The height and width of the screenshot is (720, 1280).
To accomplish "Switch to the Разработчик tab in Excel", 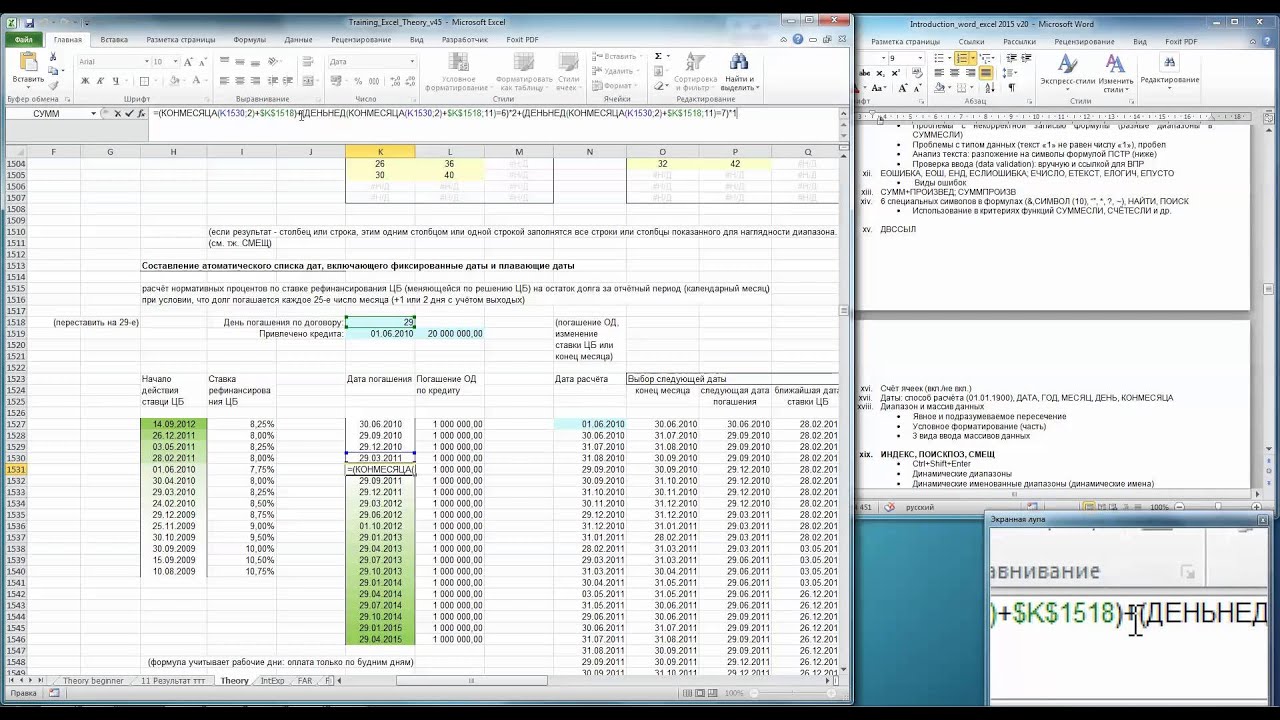I will point(465,40).
